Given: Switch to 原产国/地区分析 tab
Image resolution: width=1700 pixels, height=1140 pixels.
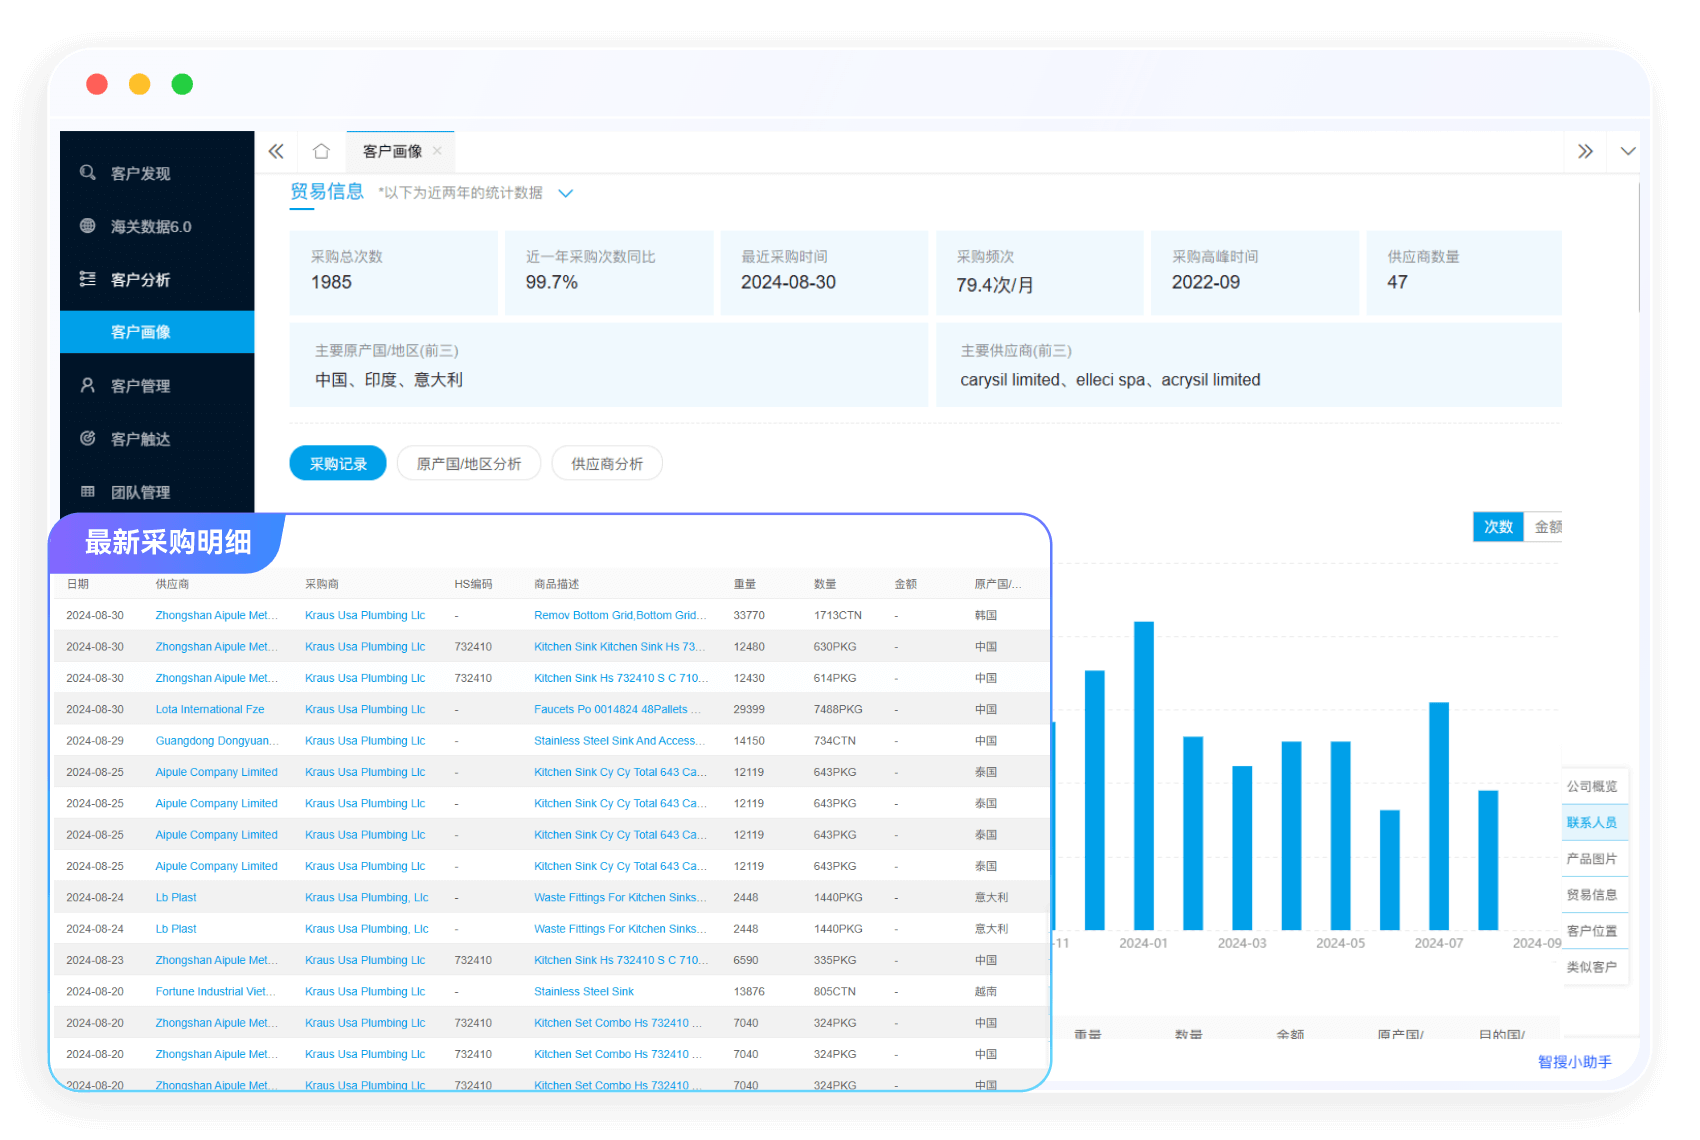Looking at the screenshot, I should click(x=469, y=464).
